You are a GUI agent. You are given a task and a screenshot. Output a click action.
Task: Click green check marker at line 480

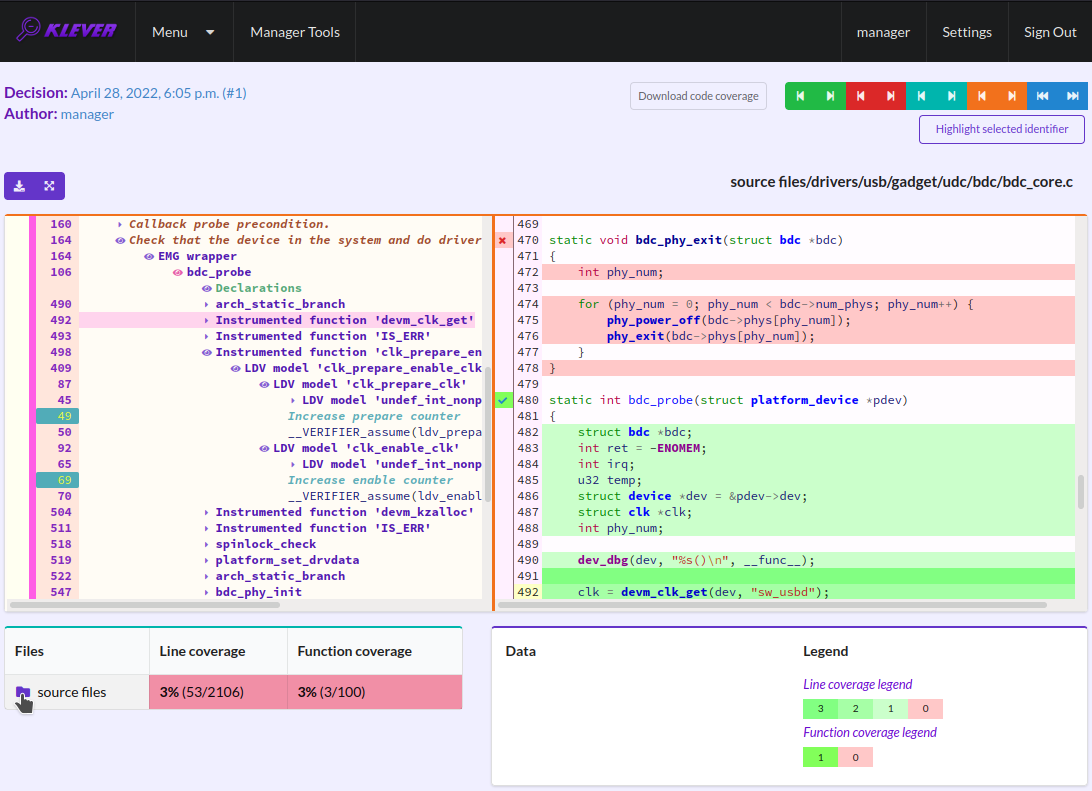(502, 400)
